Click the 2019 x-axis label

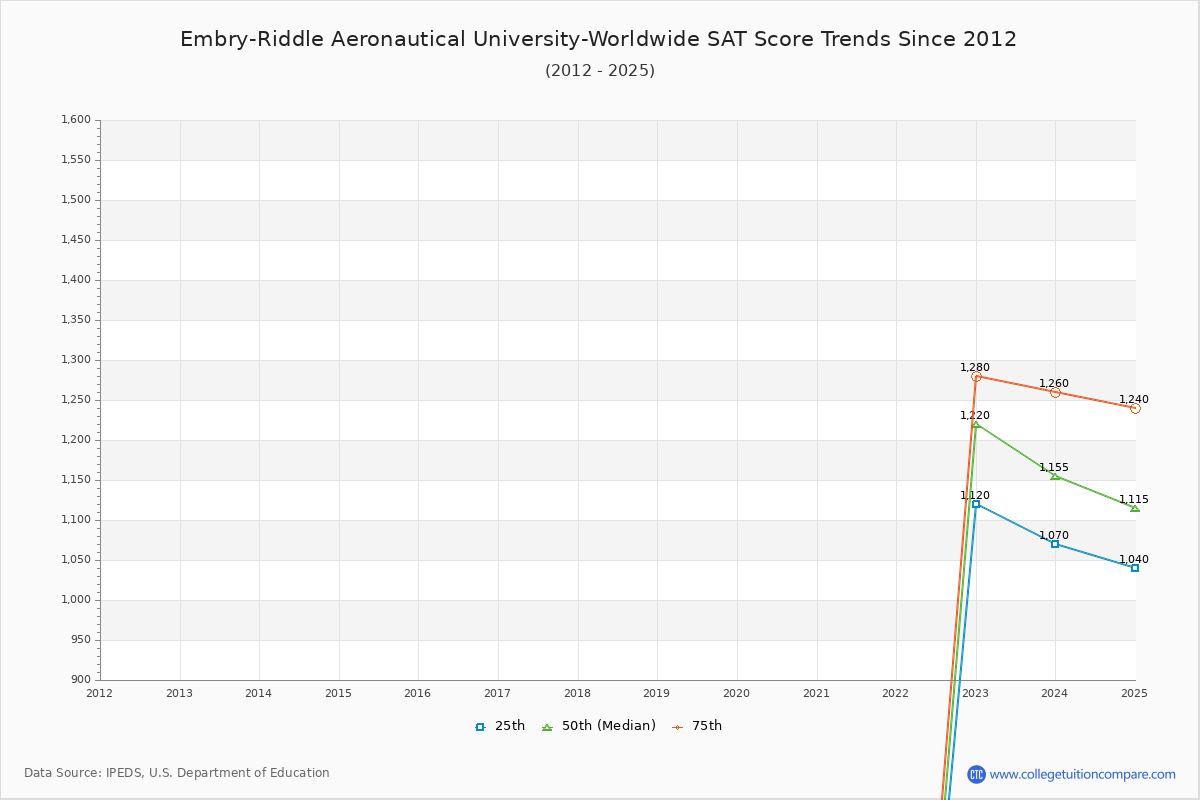tap(657, 692)
